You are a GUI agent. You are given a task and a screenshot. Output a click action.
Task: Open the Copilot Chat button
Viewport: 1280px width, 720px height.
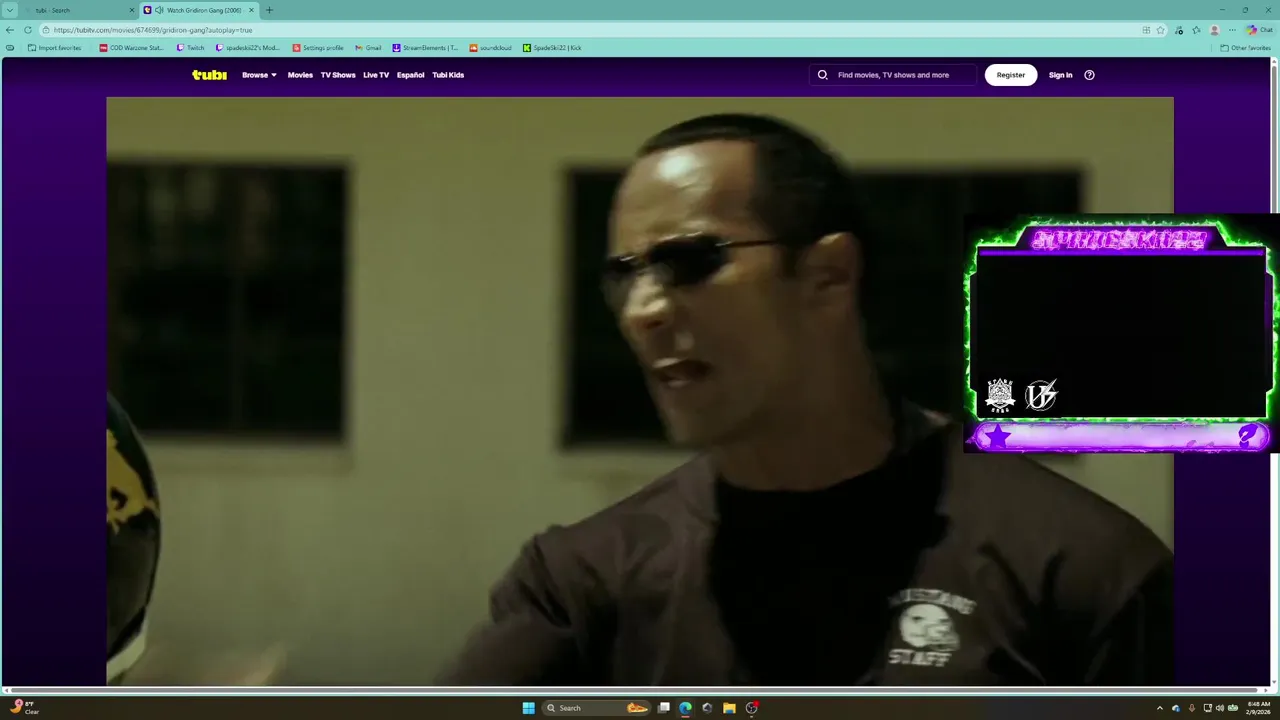(1259, 30)
